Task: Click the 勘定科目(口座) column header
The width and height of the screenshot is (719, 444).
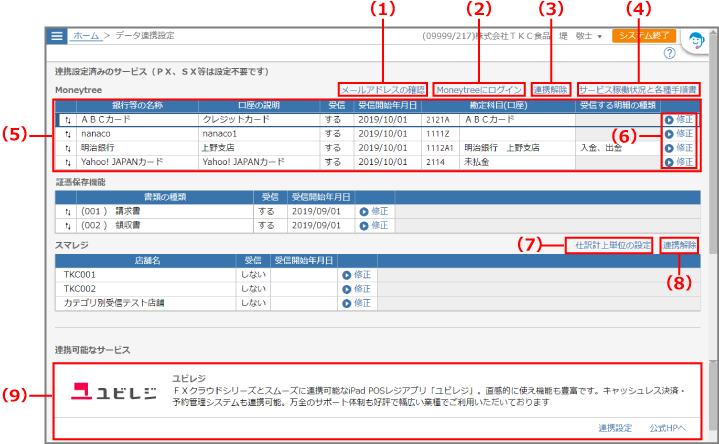Action: [x=498, y=105]
